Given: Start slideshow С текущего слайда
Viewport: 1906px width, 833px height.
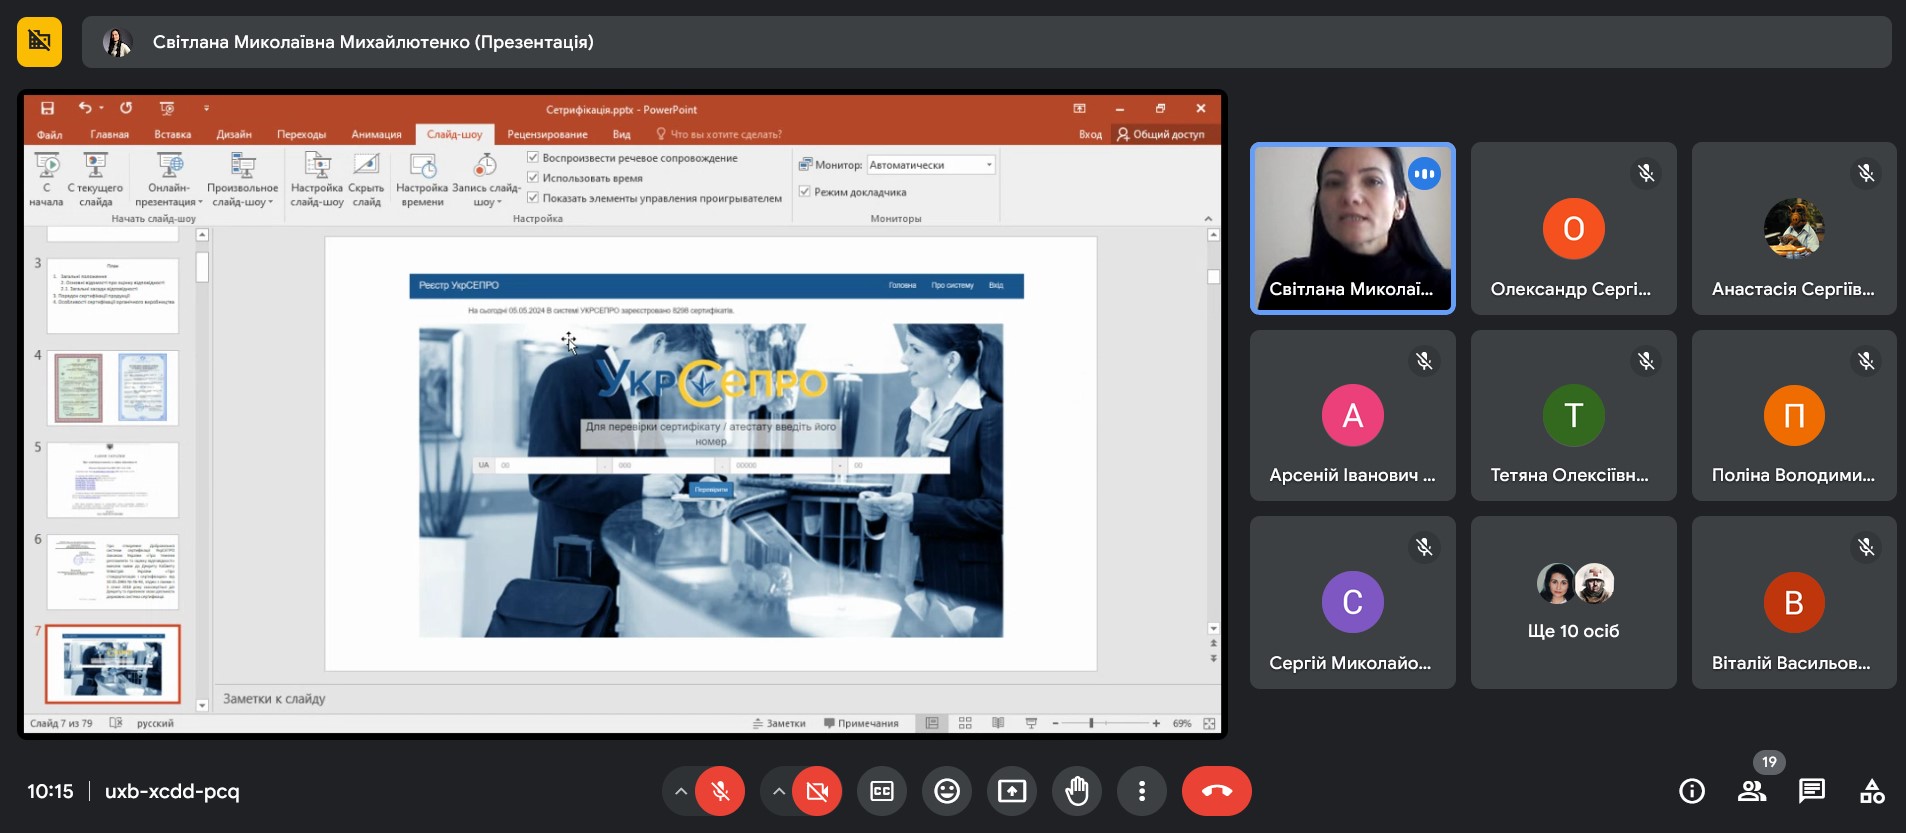Looking at the screenshot, I should pyautogui.click(x=95, y=180).
